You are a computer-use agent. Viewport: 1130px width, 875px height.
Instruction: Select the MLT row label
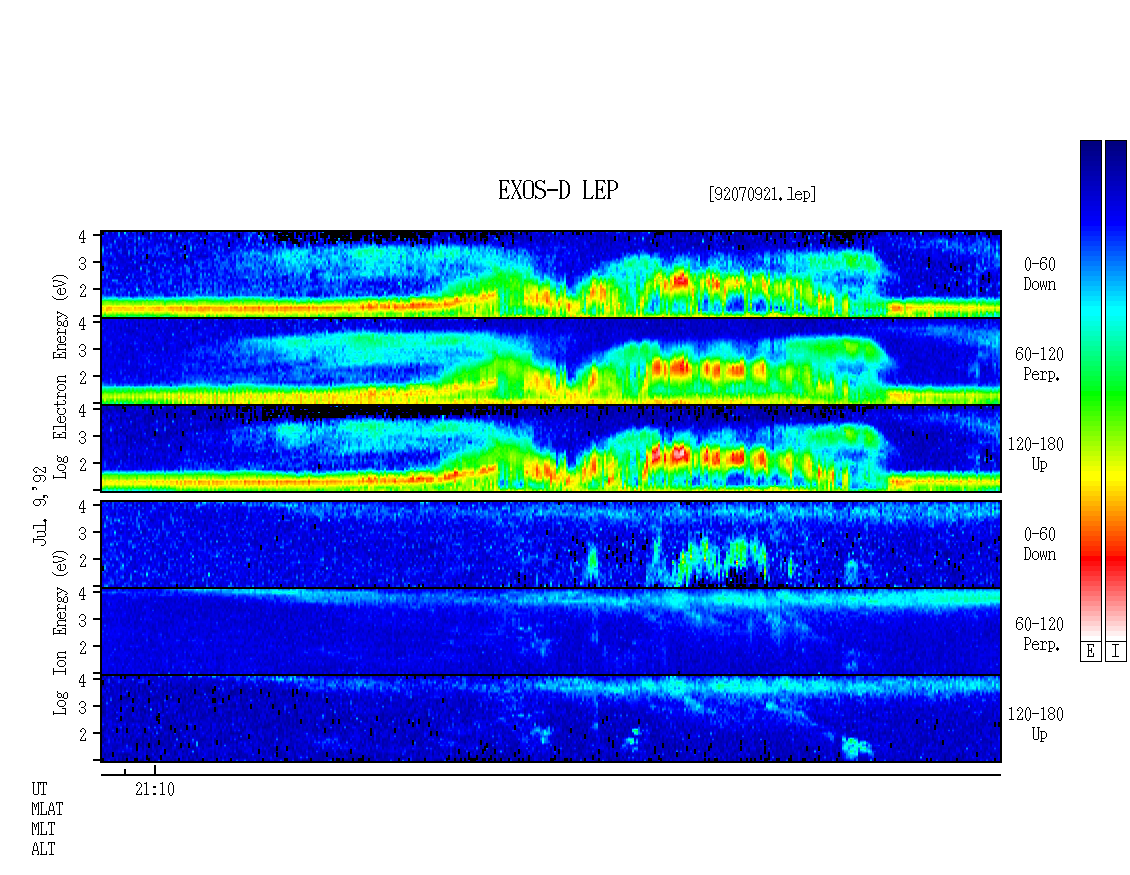click(x=43, y=830)
